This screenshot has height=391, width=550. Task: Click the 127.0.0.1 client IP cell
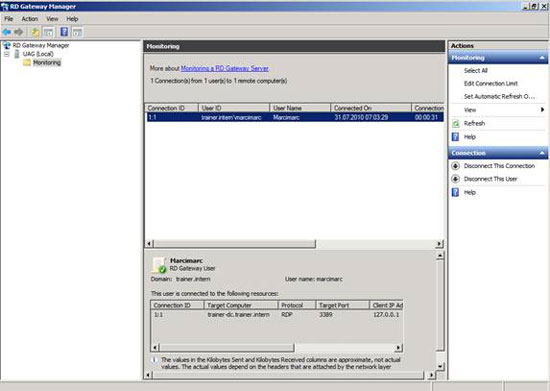(x=386, y=315)
